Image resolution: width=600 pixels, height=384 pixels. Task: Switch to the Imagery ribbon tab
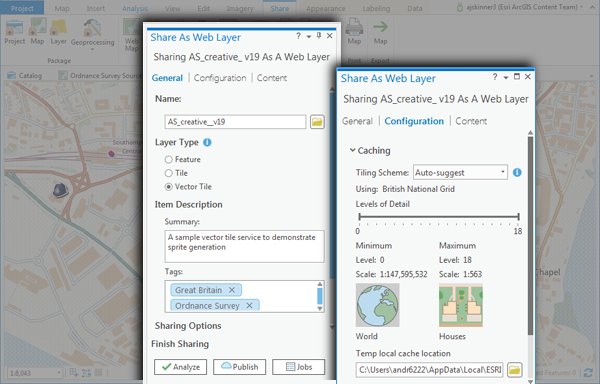[240, 8]
